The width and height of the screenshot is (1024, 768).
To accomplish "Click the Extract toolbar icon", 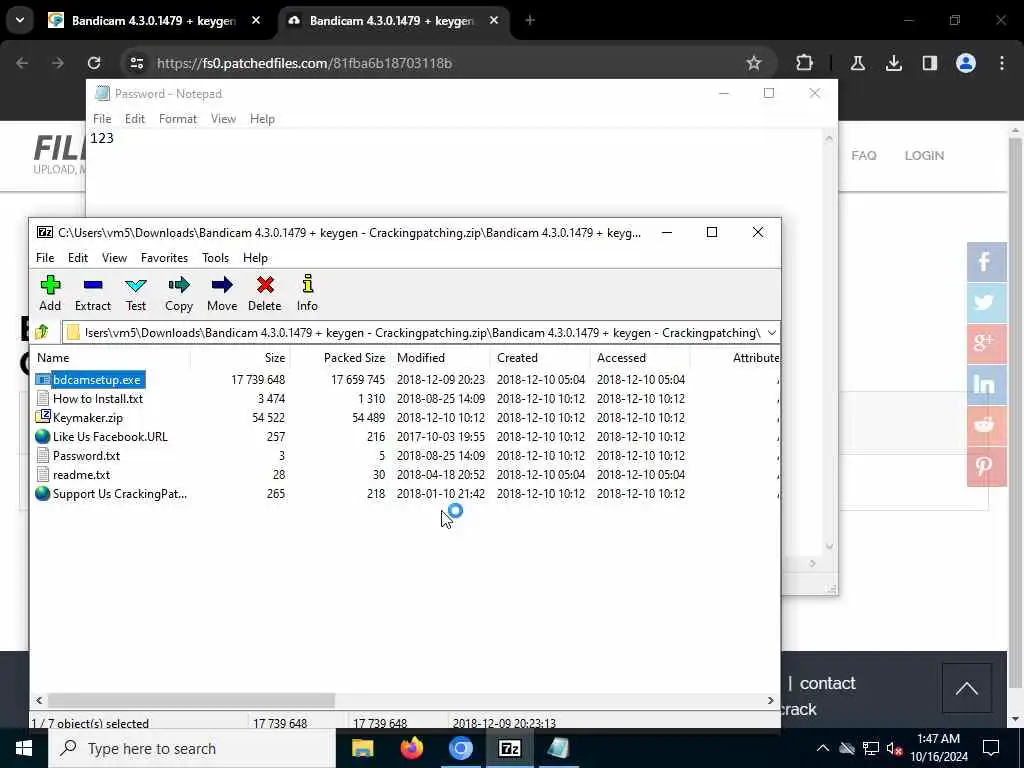I will click(x=93, y=293).
